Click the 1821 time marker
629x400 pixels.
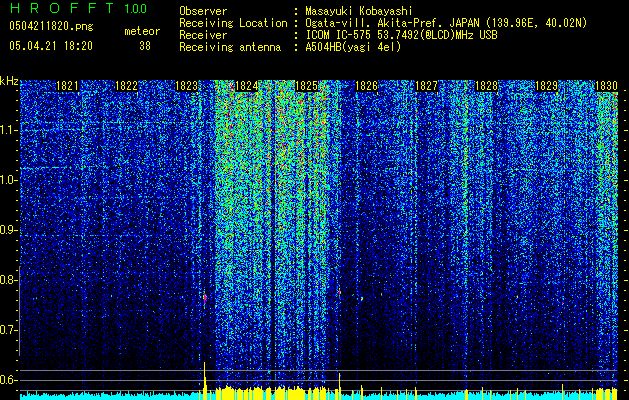(67, 86)
